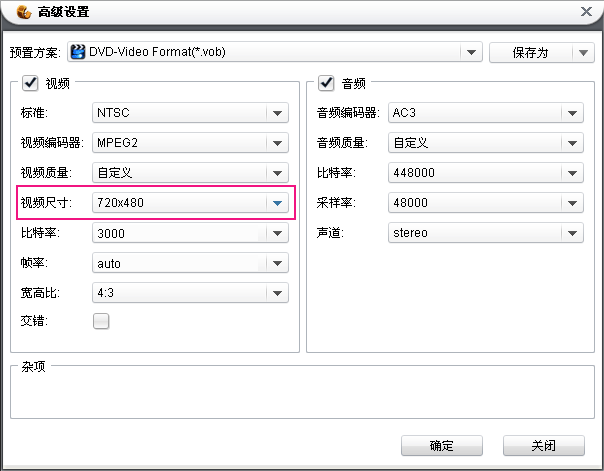Open the 预置方案 preset dropdown
The image size is (604, 471).
[471, 52]
